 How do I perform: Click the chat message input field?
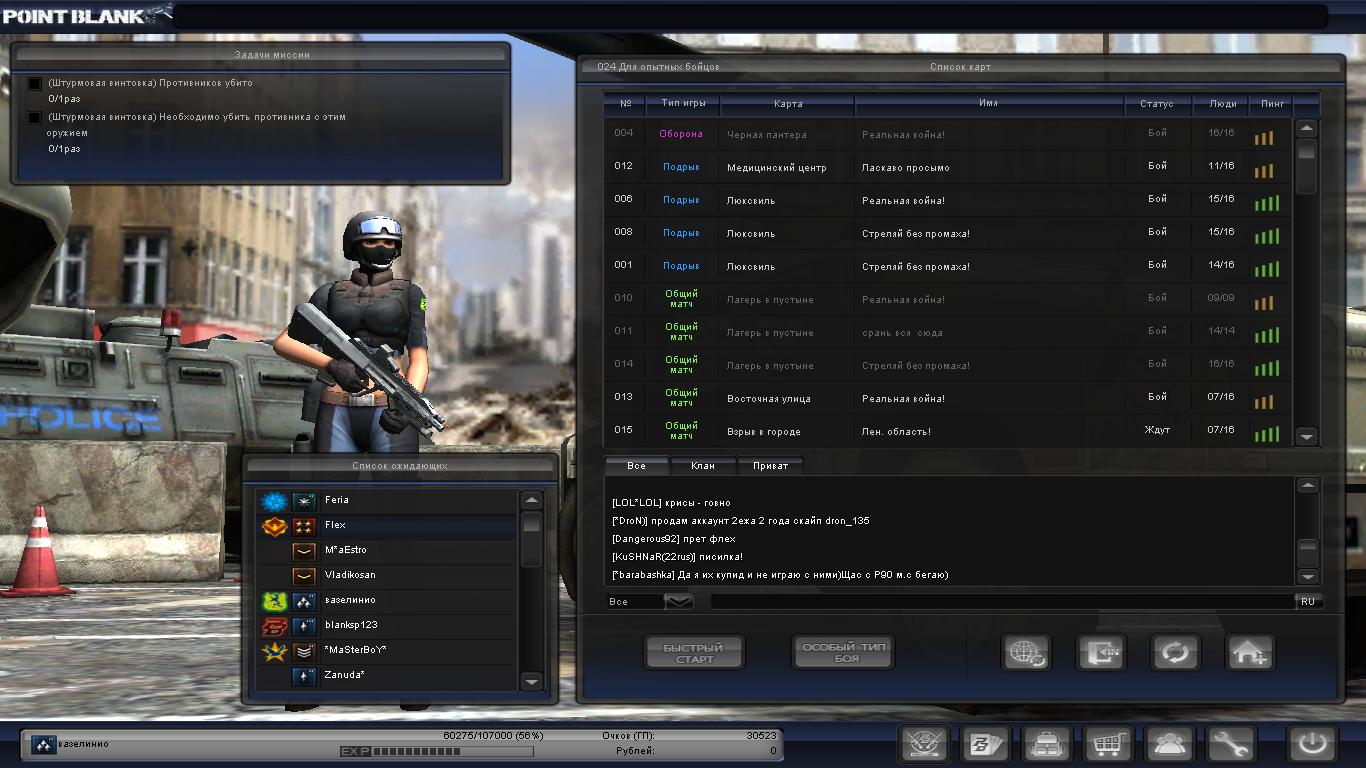coord(1000,601)
